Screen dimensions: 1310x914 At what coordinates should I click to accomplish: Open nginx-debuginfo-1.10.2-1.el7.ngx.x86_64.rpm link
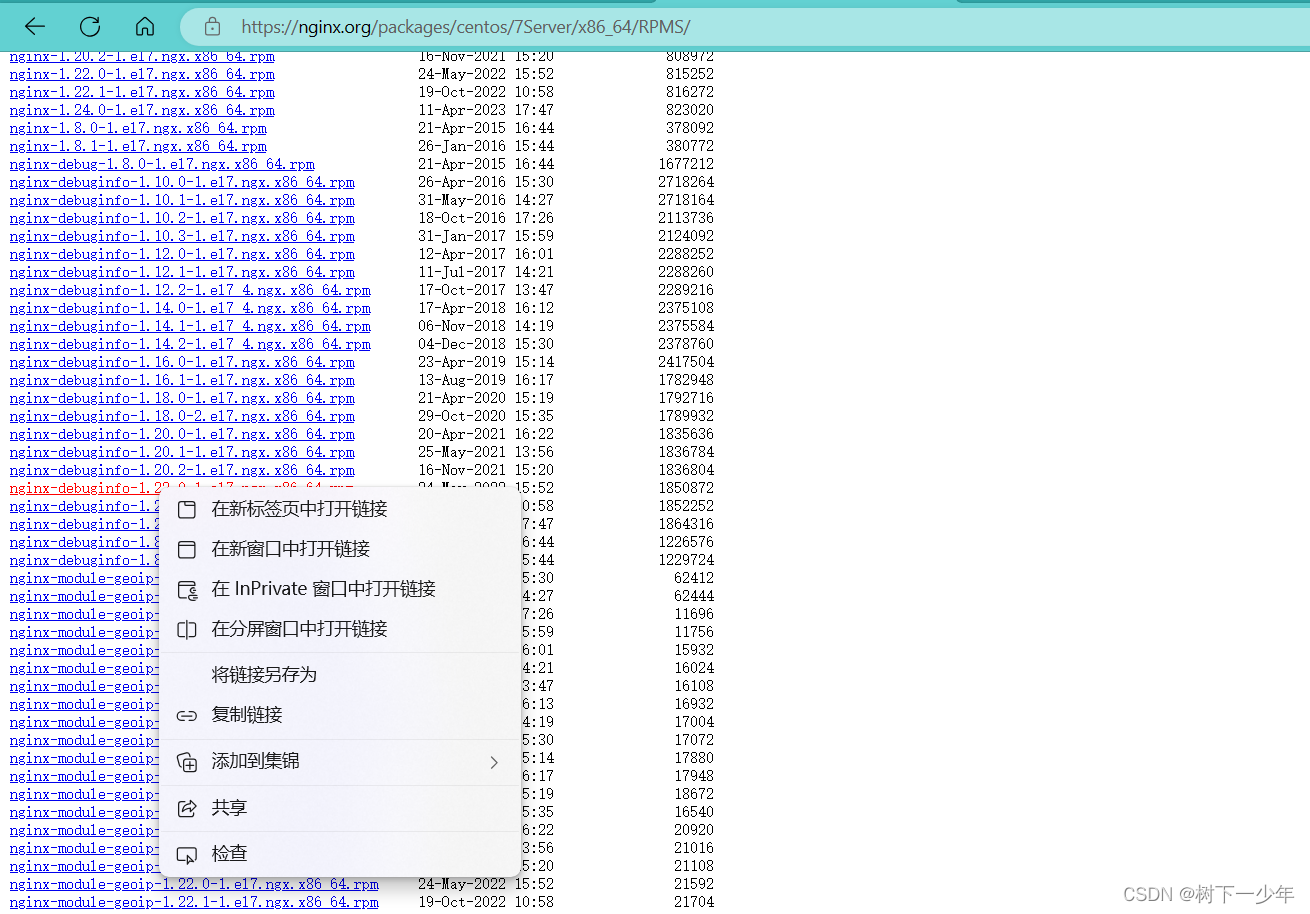[x=182, y=218]
